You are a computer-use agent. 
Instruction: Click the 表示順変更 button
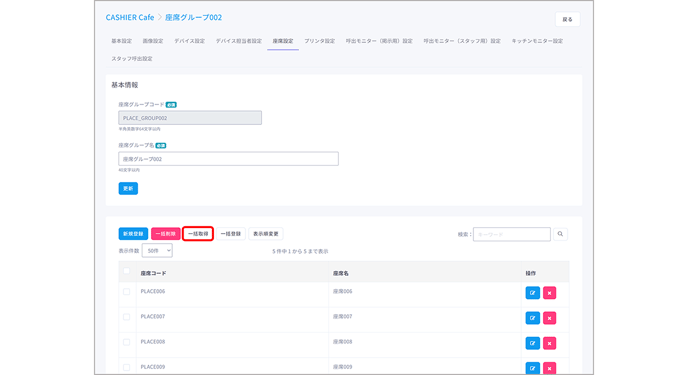pos(266,234)
